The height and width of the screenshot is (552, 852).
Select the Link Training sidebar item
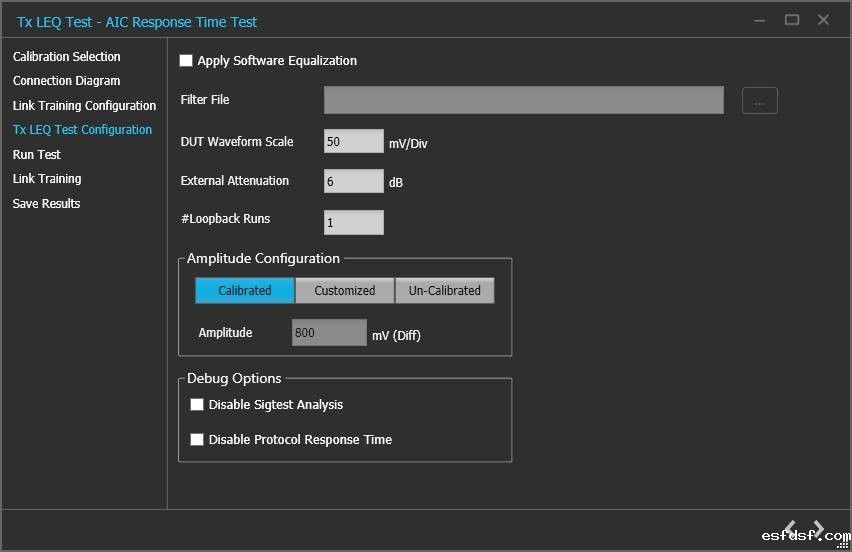[47, 179]
